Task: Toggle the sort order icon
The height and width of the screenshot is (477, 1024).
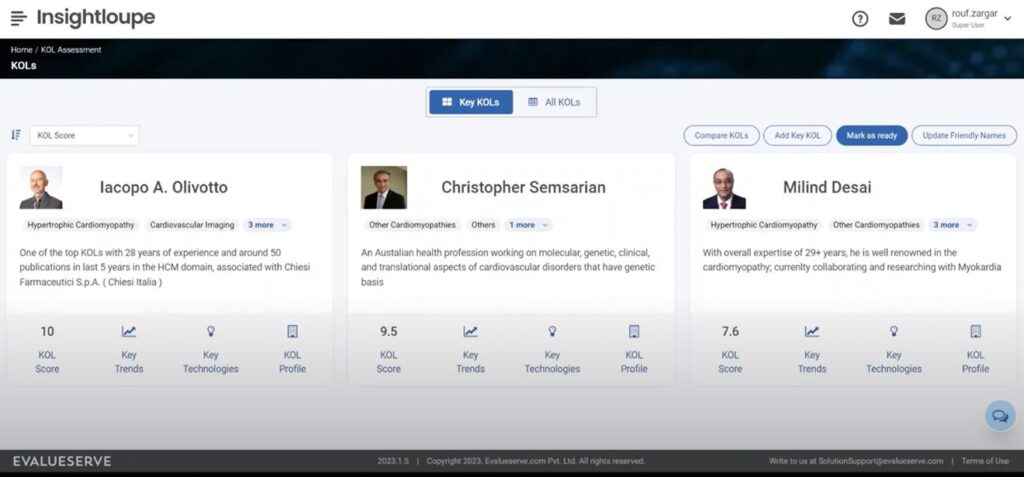Action: 16,135
